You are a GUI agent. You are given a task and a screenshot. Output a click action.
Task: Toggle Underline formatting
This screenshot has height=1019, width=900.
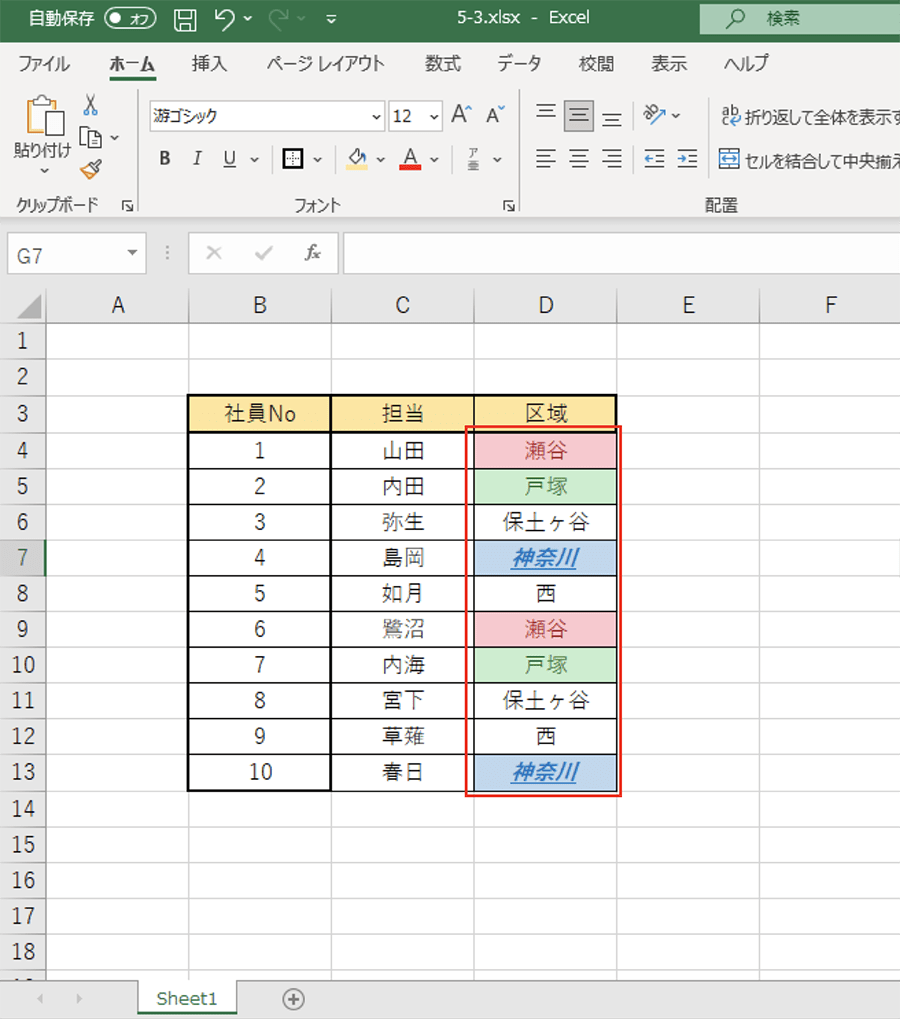tap(229, 158)
